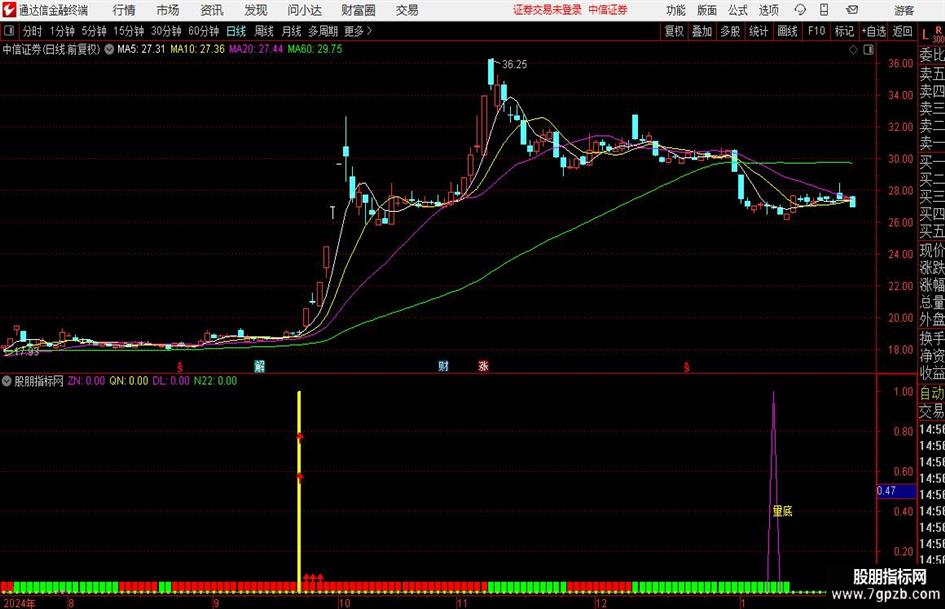Open the 市场 menu
945x609 pixels.
[x=168, y=10]
